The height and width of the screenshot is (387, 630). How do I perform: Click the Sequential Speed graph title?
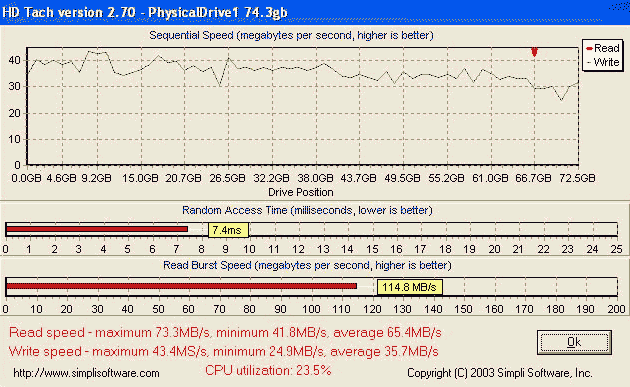click(x=291, y=35)
